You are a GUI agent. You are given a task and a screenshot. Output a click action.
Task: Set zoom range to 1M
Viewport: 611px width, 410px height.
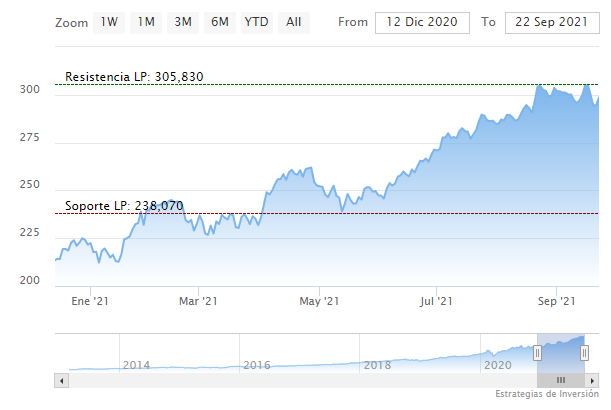[146, 22]
